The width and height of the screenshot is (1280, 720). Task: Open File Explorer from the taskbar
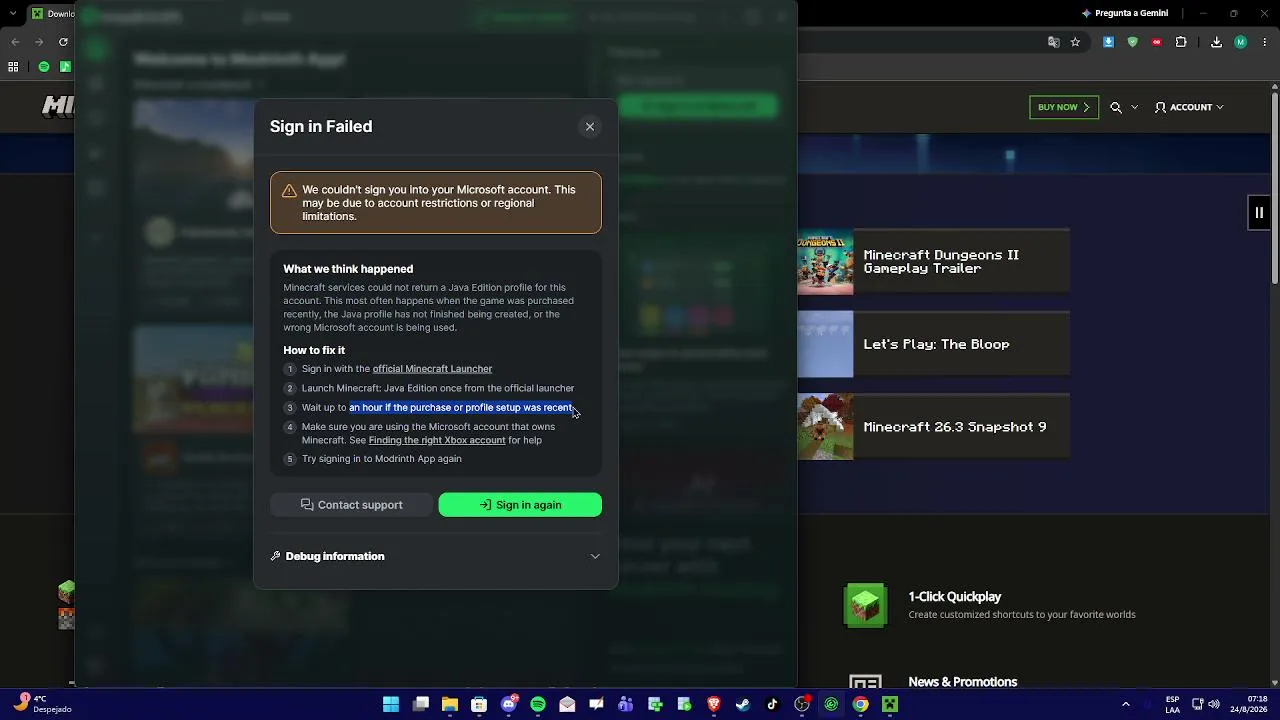coord(450,704)
